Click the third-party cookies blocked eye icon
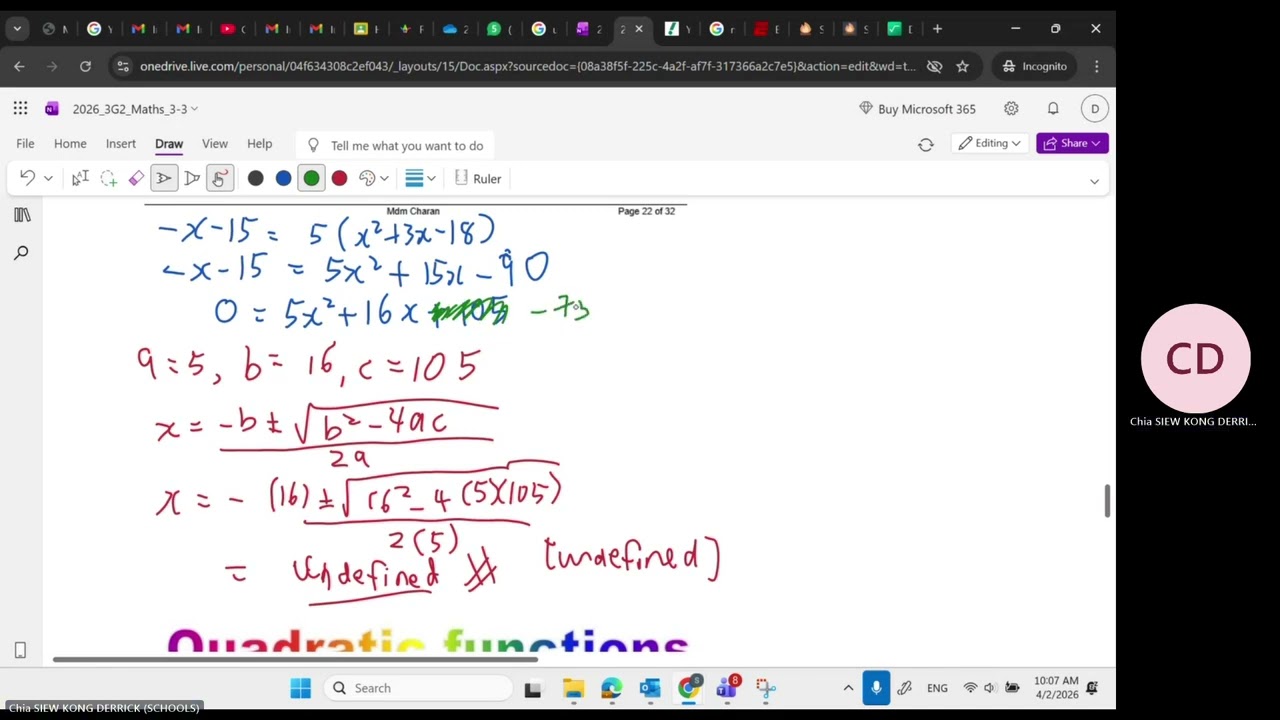This screenshot has height=720, width=1280. pos(934,66)
